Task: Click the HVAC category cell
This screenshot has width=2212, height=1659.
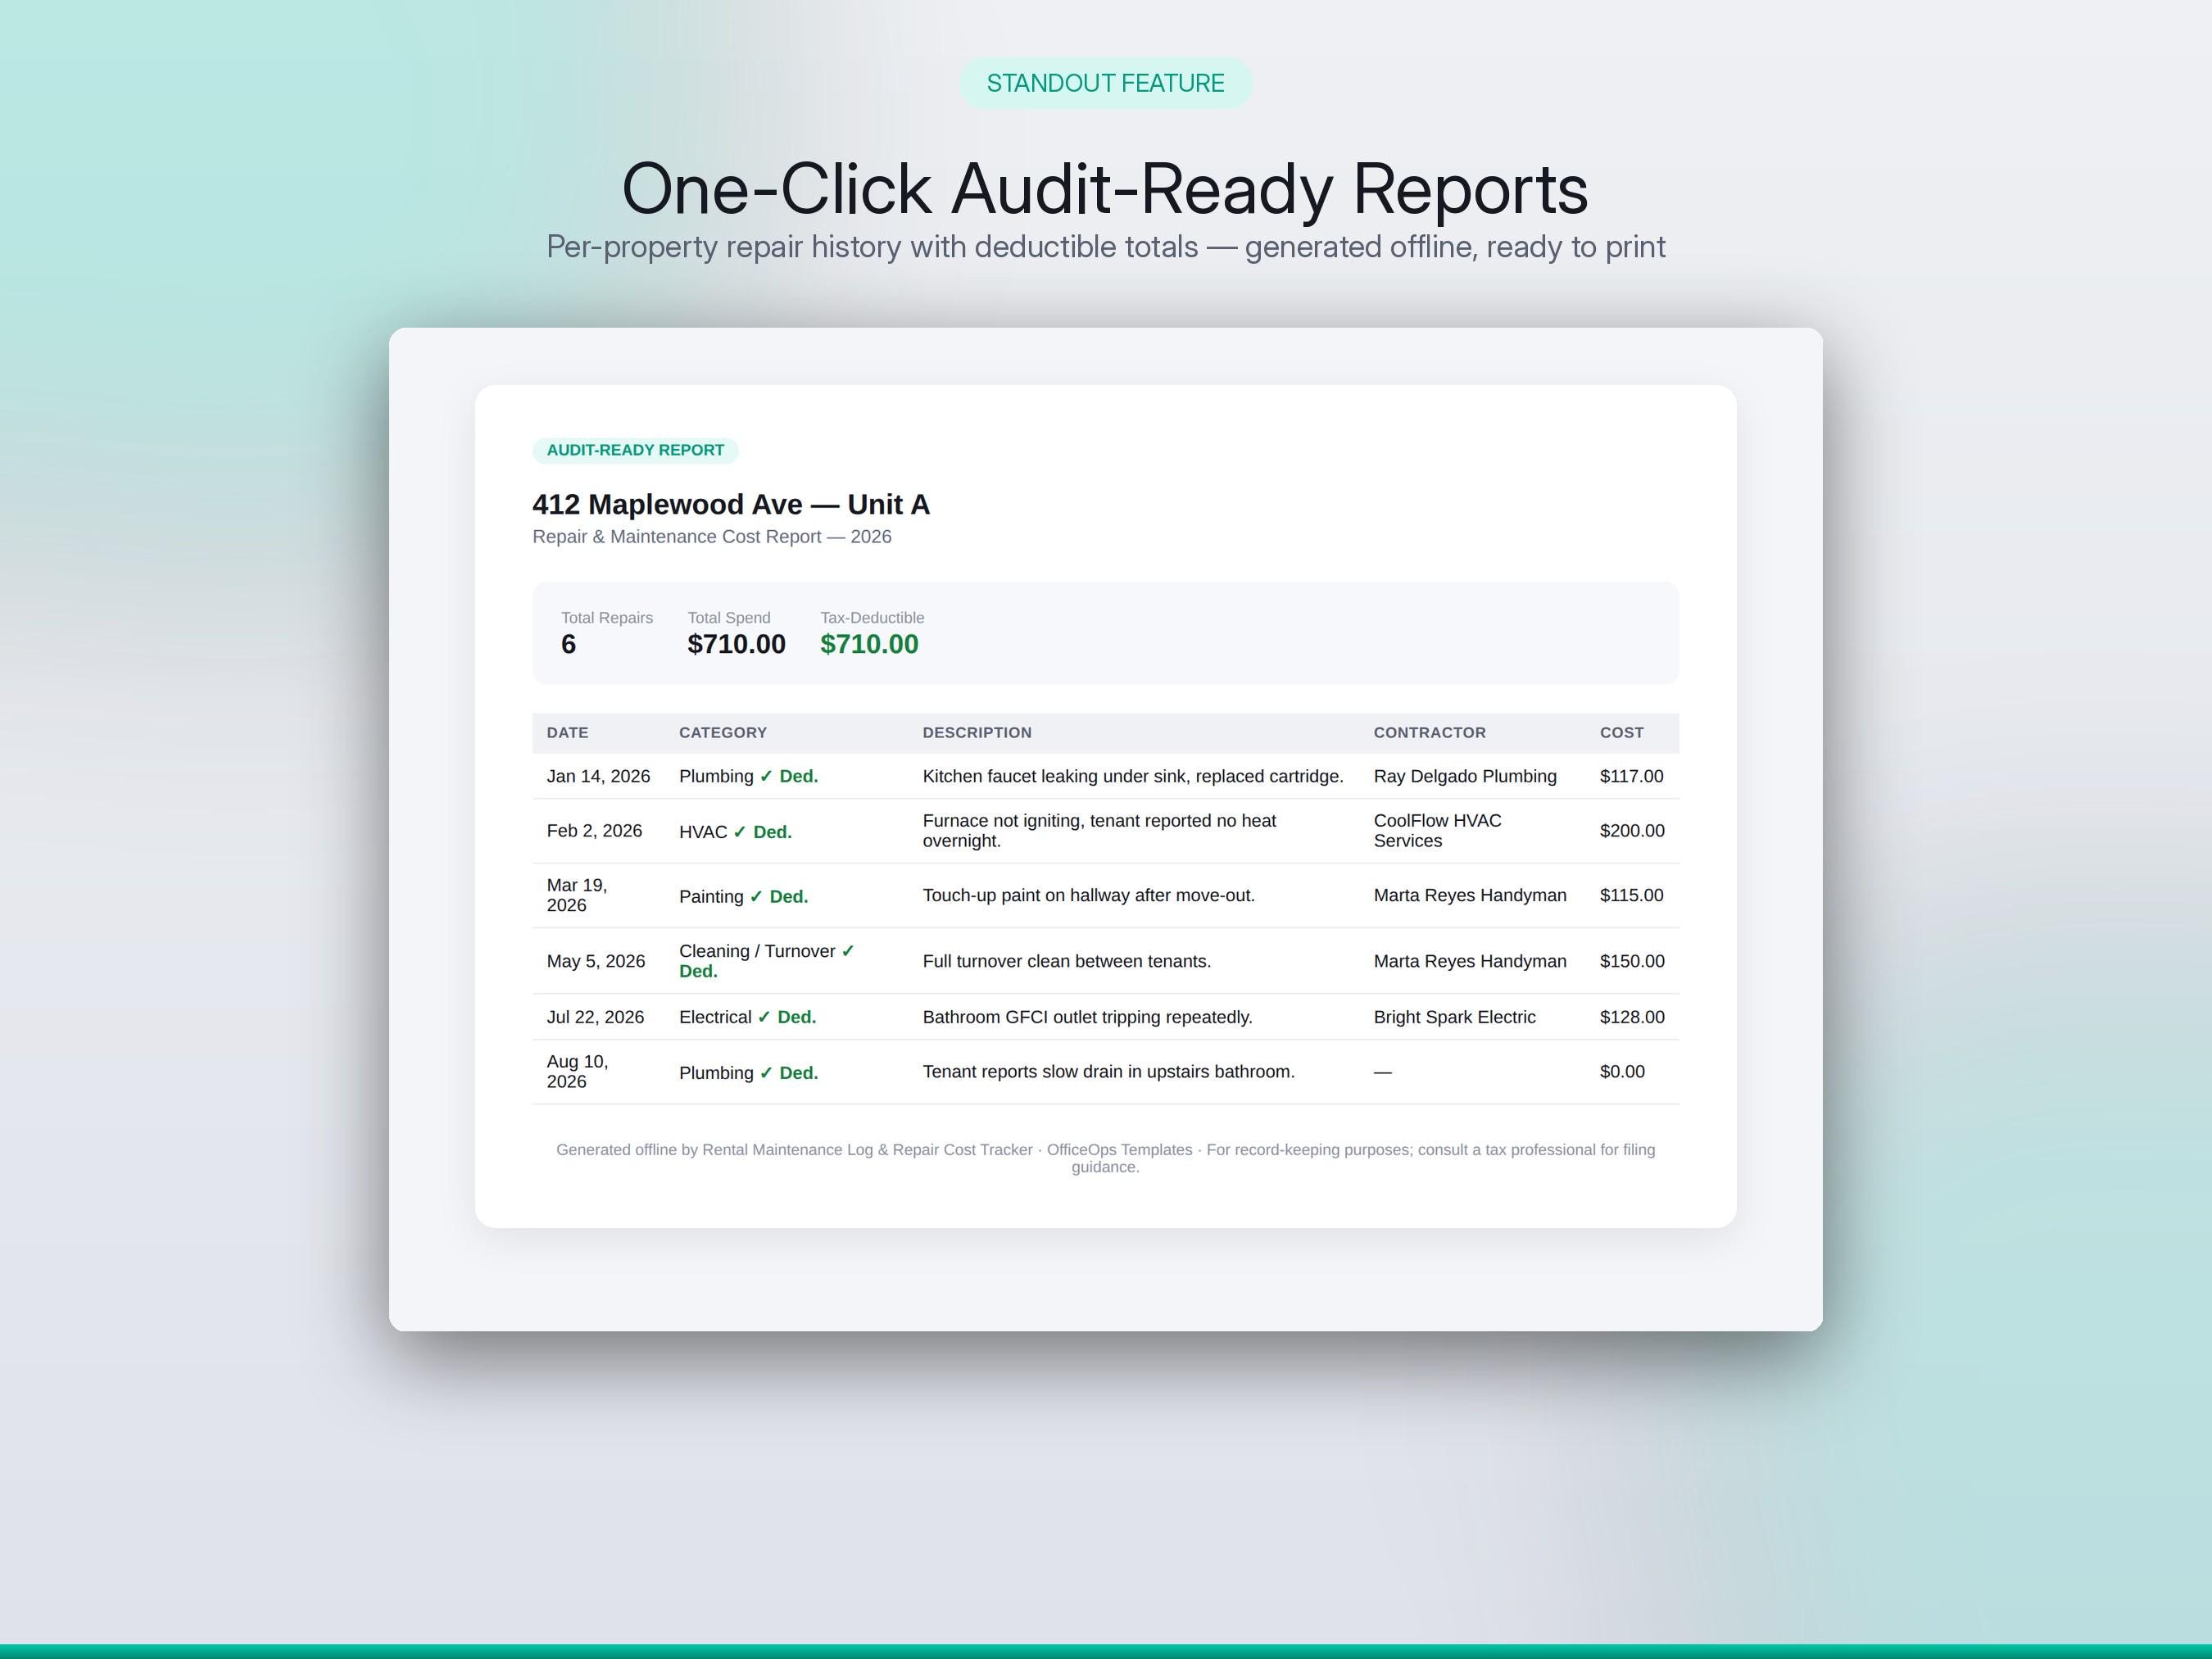Action: [735, 832]
